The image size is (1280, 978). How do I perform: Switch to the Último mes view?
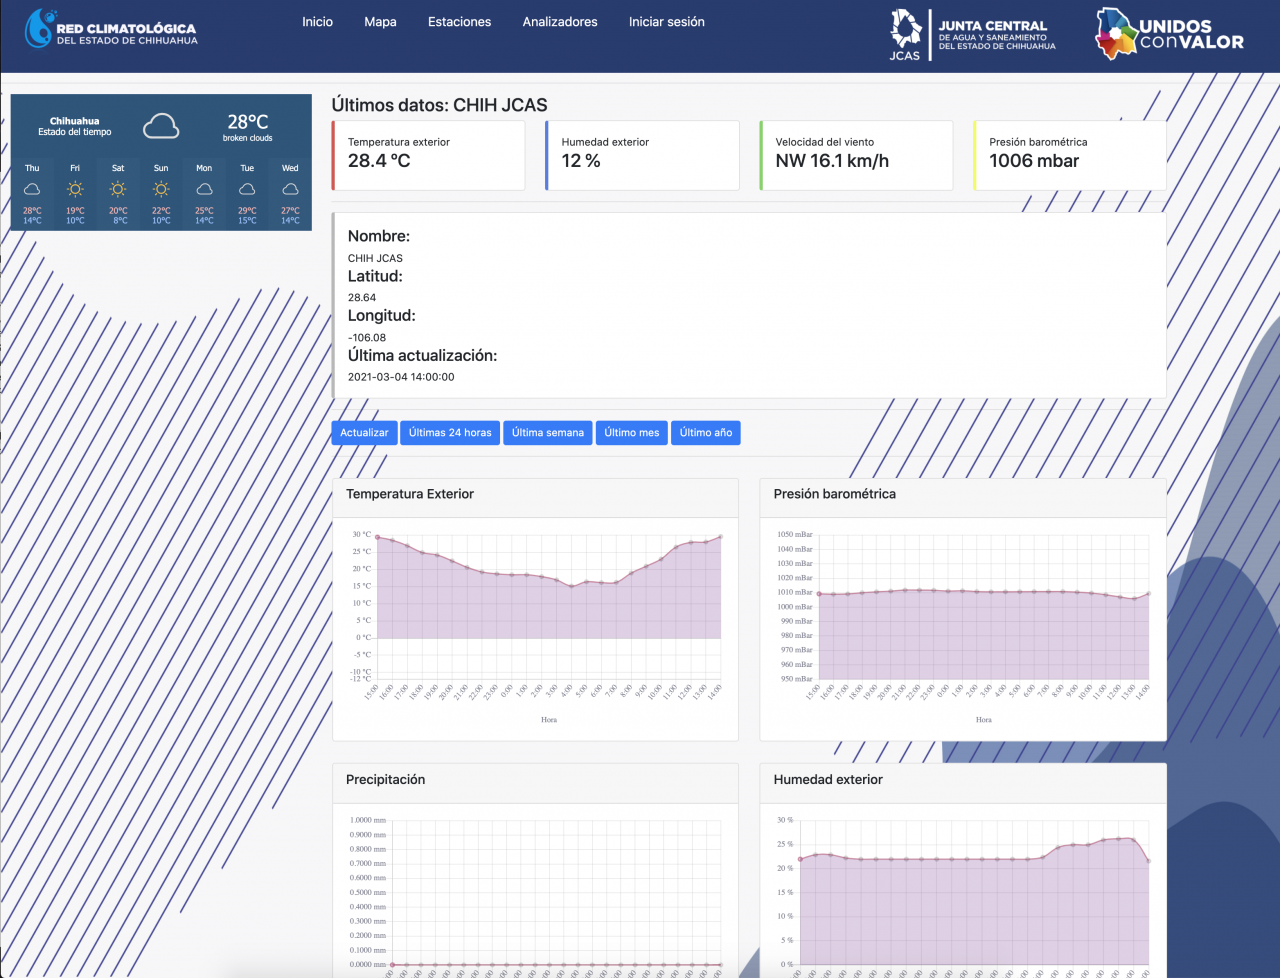[632, 433]
